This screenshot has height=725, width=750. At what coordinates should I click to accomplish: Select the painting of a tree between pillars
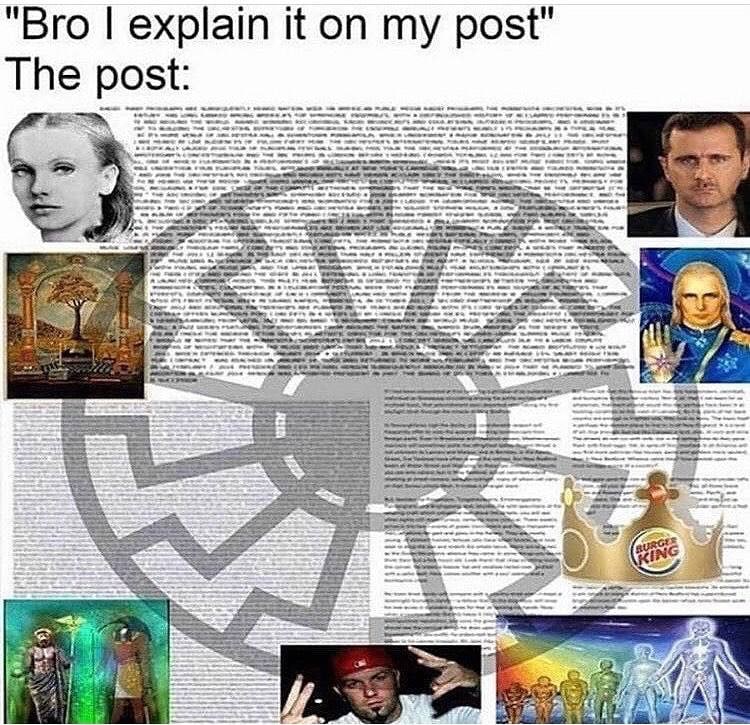point(75,326)
